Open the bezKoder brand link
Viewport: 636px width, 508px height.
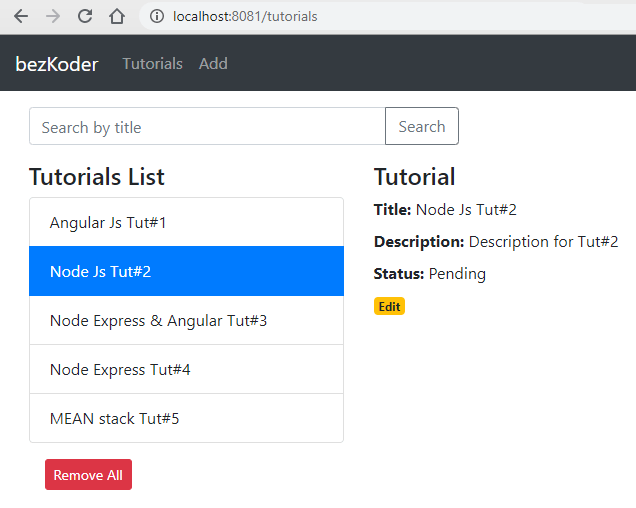(57, 64)
